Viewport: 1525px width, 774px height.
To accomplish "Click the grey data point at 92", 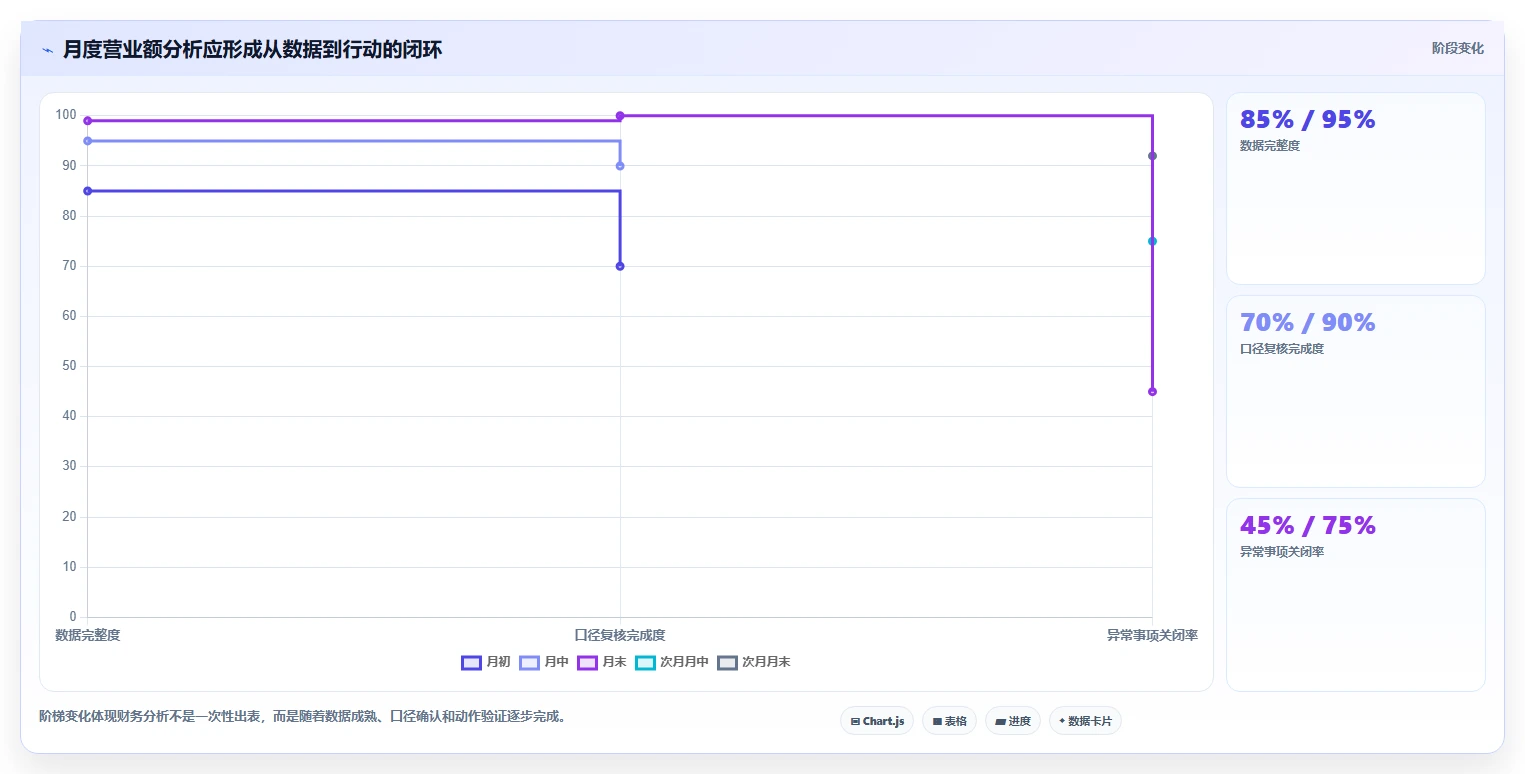I will [1152, 156].
